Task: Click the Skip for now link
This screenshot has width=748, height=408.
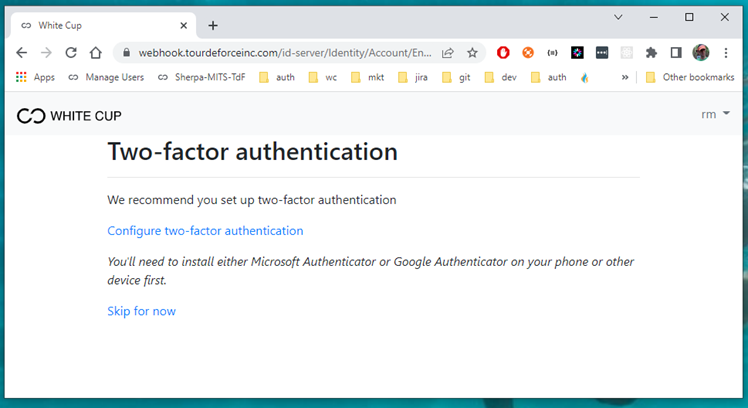Action: tap(141, 311)
